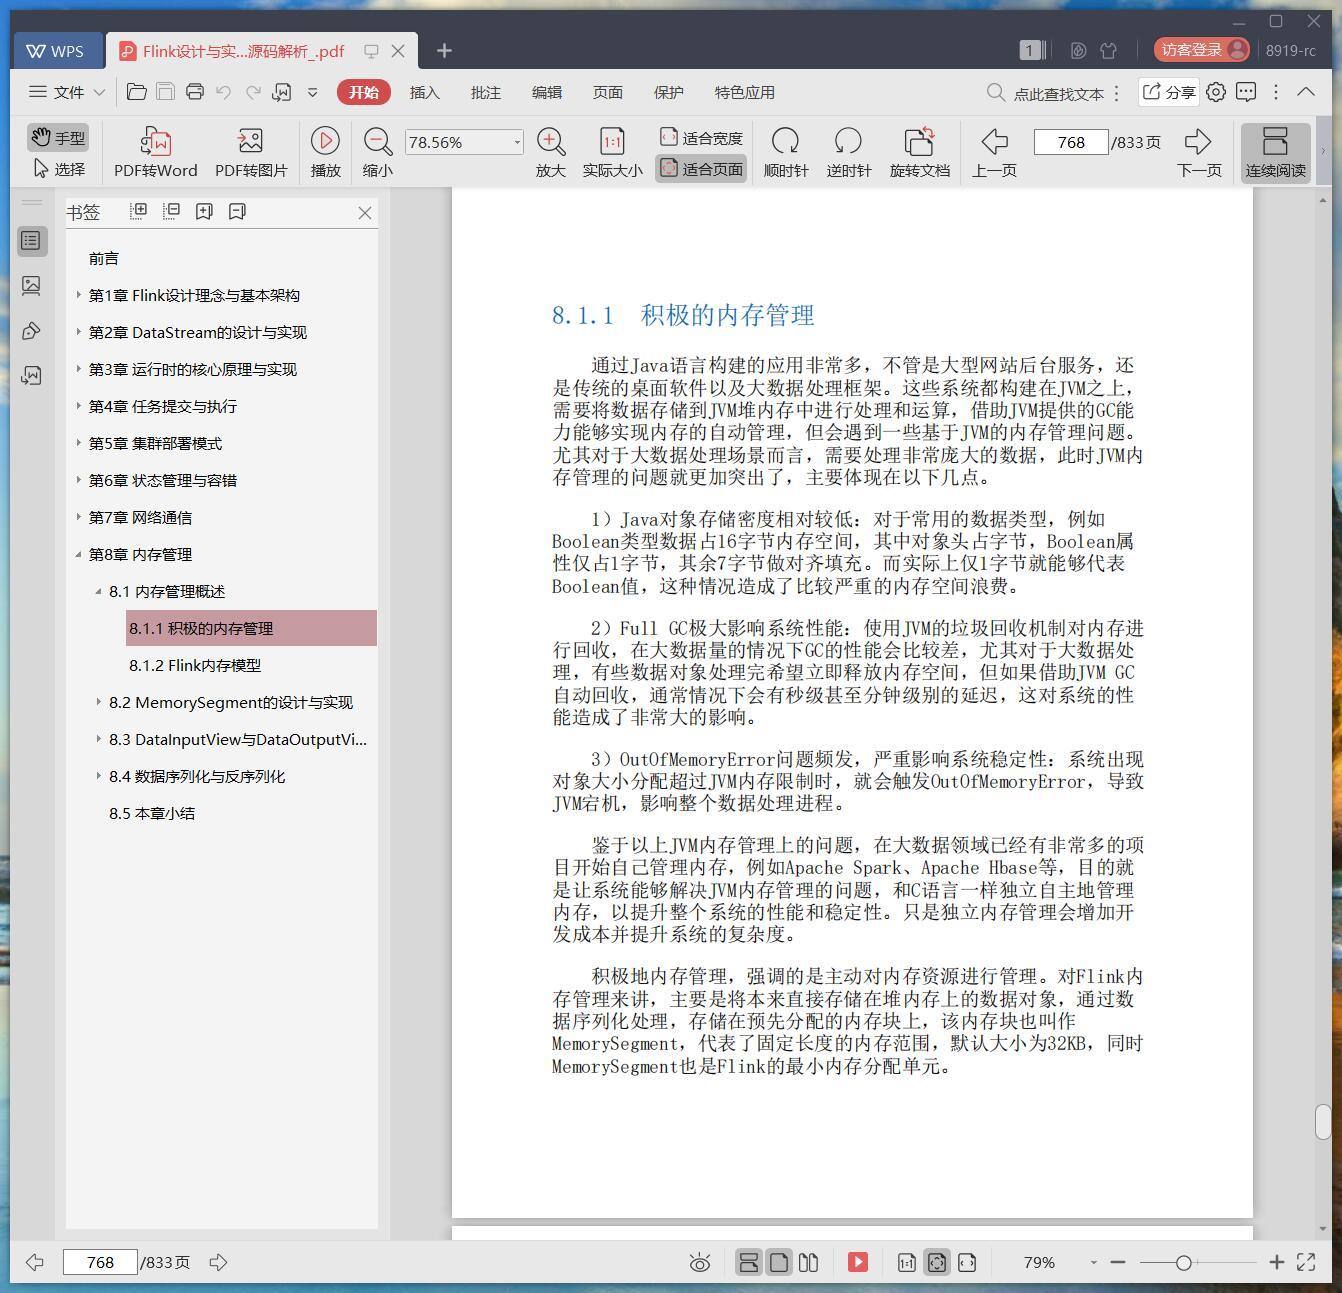Open the folder icon in toolbar
This screenshot has width=1342, height=1293.
[x=137, y=92]
